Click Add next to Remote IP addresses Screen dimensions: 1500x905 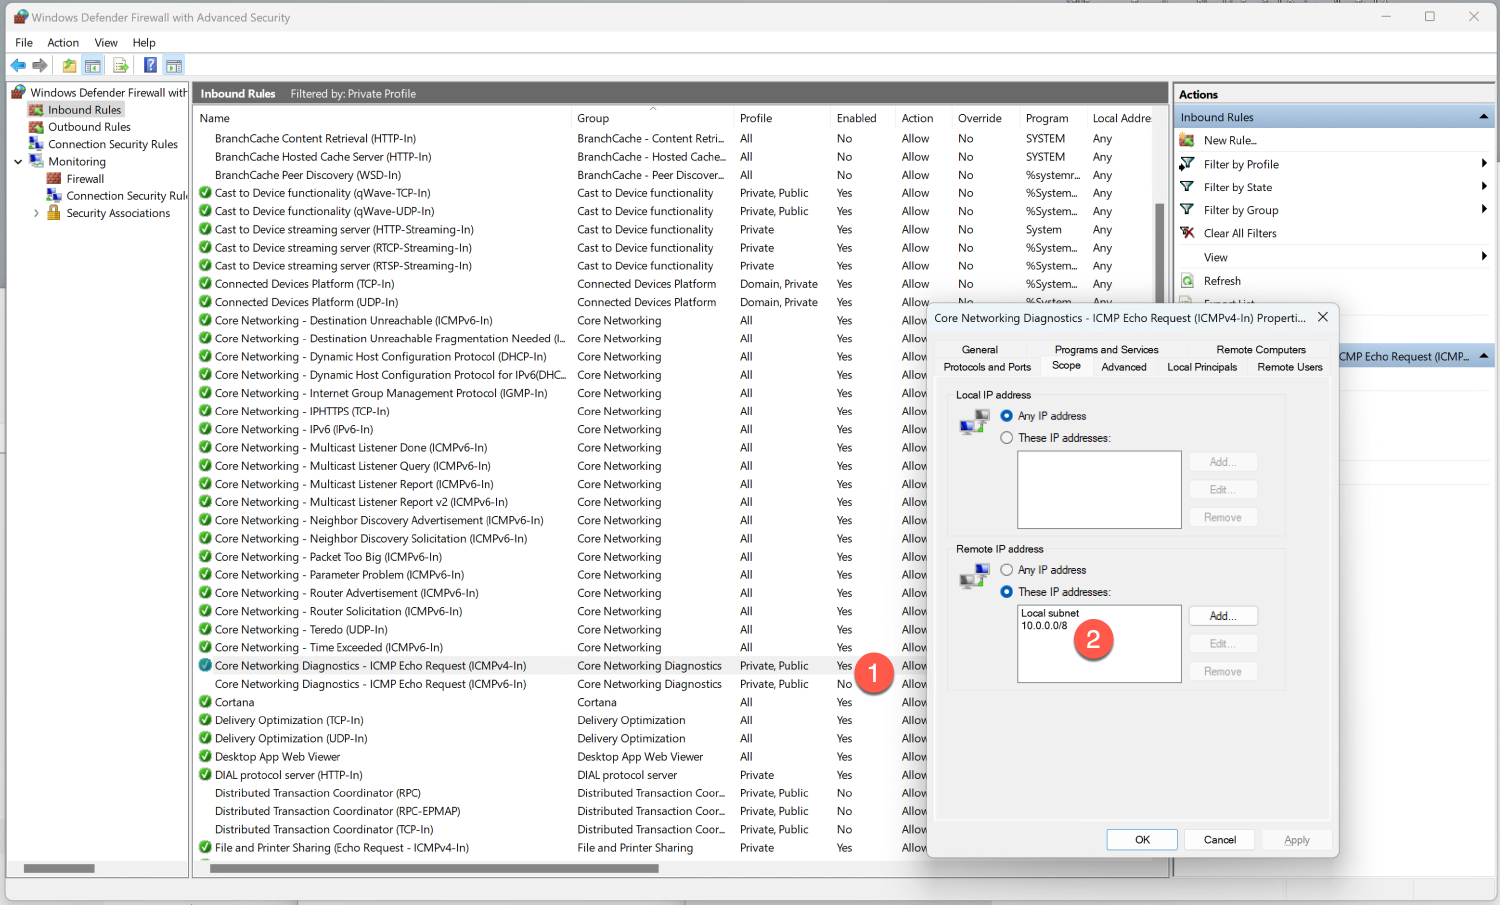pyautogui.click(x=1222, y=615)
